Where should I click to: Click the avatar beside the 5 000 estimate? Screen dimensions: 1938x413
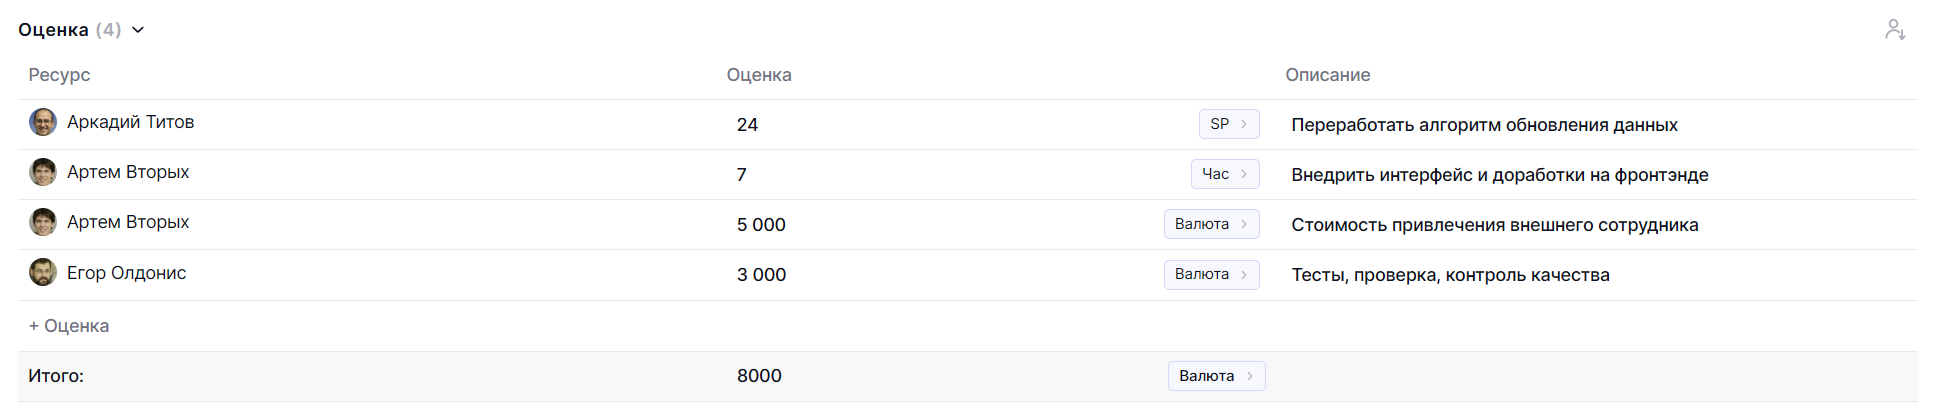tap(43, 223)
